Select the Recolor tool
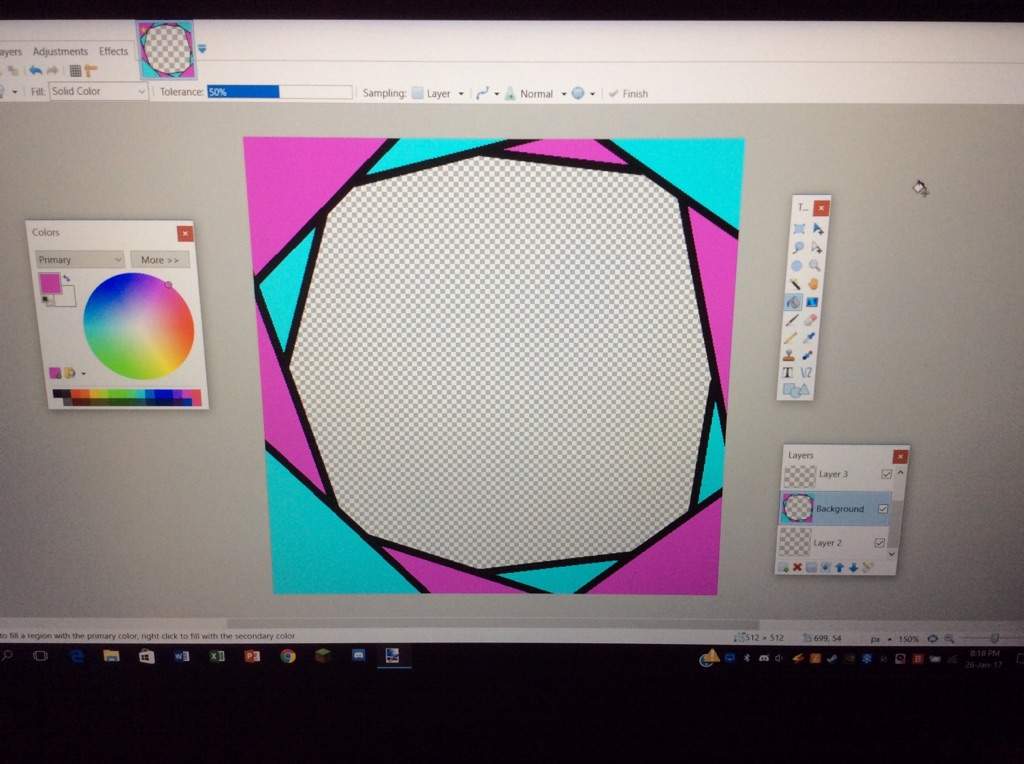The height and width of the screenshot is (764, 1024). (x=807, y=355)
